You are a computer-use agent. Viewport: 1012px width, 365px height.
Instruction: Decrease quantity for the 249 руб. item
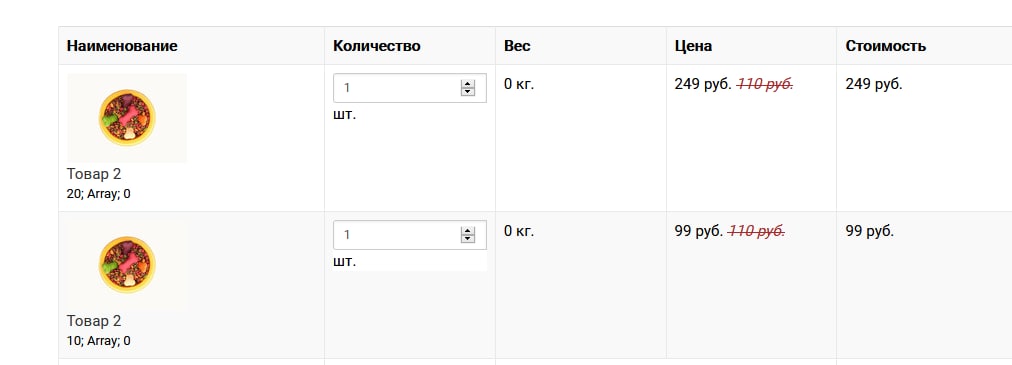point(468,92)
